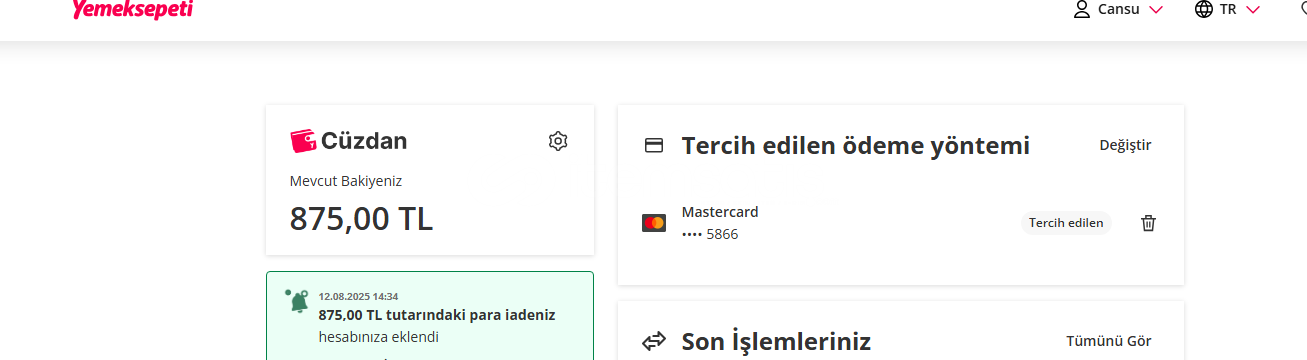This screenshot has height=360, width=1307.
Task: Open the Cansu account menu label
Action: click(1119, 9)
